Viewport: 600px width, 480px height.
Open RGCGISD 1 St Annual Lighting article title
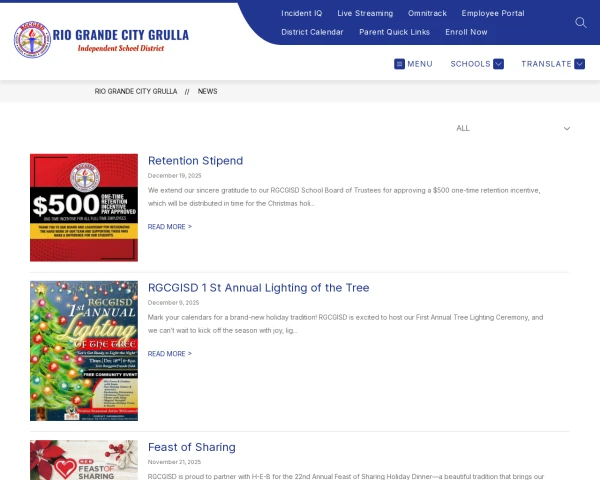(259, 288)
